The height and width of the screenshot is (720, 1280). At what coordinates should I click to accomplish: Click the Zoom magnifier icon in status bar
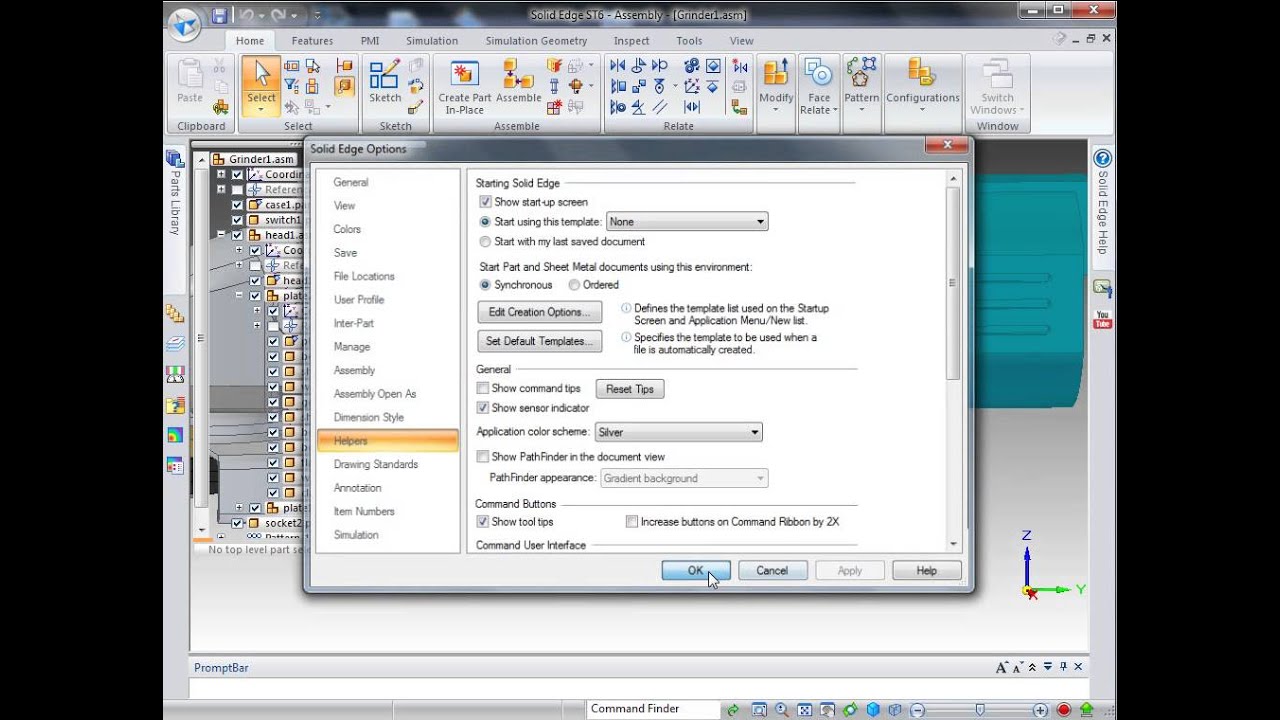tap(782, 710)
